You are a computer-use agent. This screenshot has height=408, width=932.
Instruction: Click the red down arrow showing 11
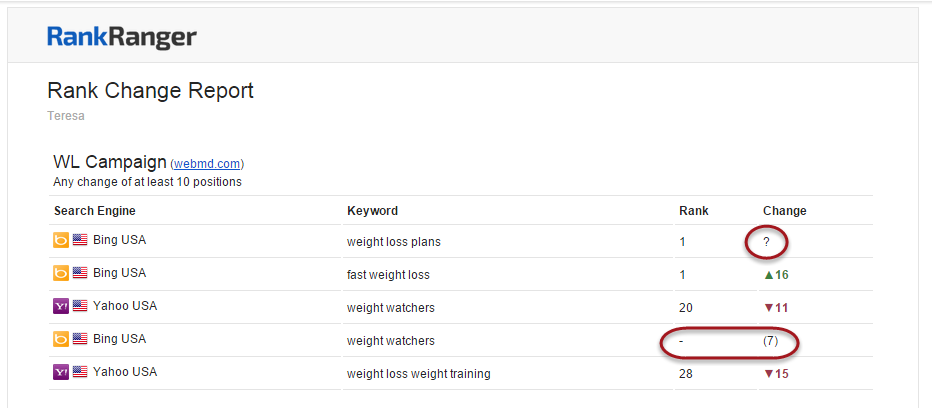769,307
